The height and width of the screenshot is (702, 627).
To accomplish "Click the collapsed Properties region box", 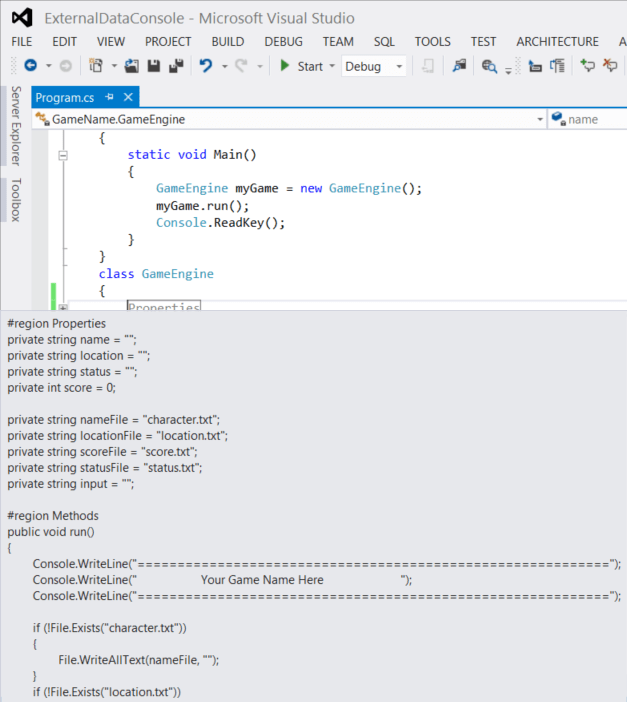I will (x=164, y=306).
